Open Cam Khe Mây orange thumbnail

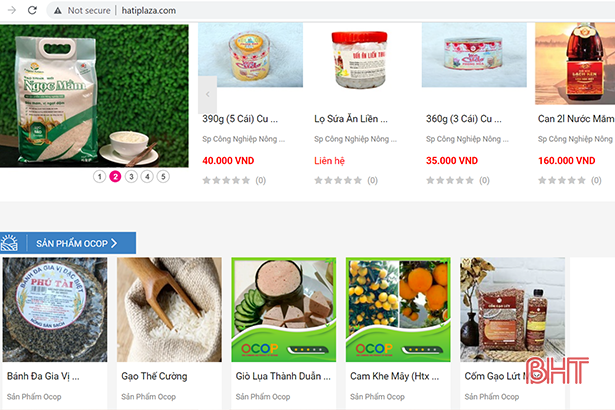coord(398,310)
